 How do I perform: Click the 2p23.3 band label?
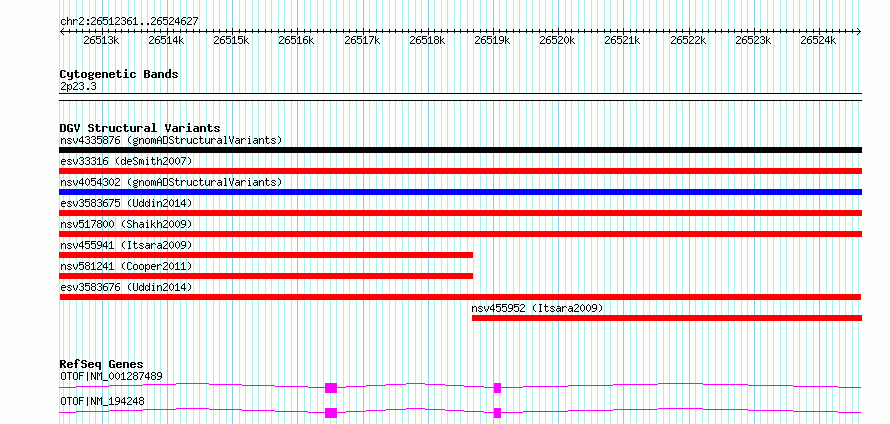point(78,86)
